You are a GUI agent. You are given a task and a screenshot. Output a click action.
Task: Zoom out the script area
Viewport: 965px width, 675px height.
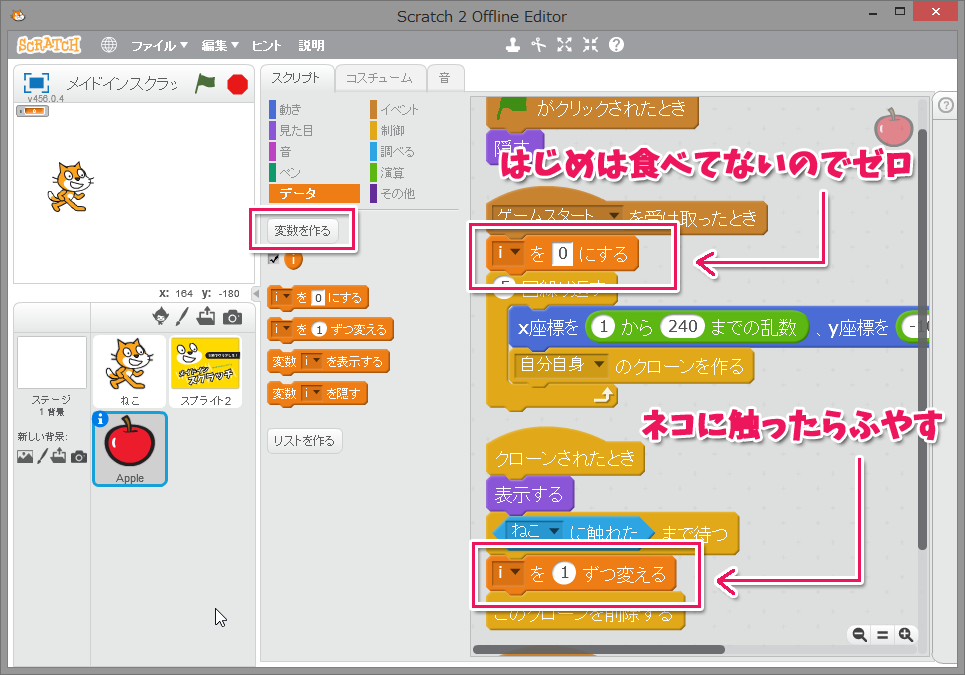859,634
